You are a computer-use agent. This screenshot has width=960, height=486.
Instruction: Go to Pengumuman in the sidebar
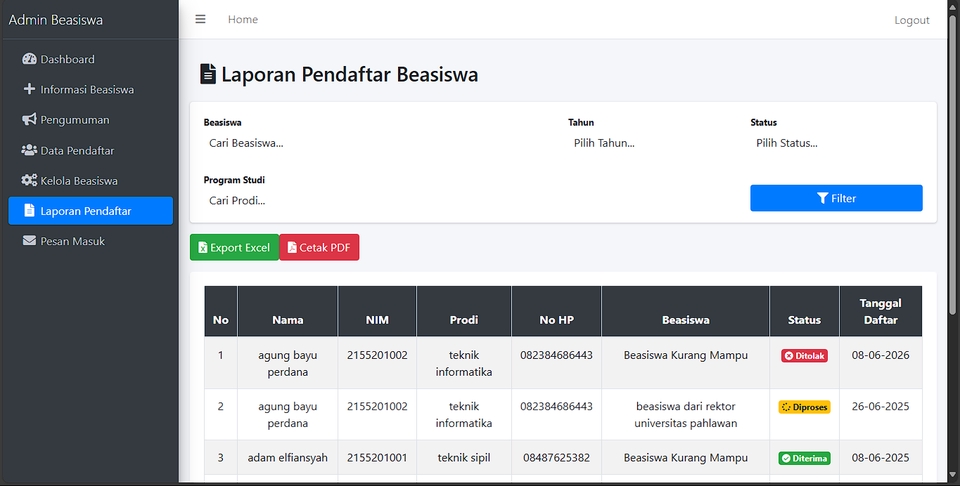[x=74, y=120]
